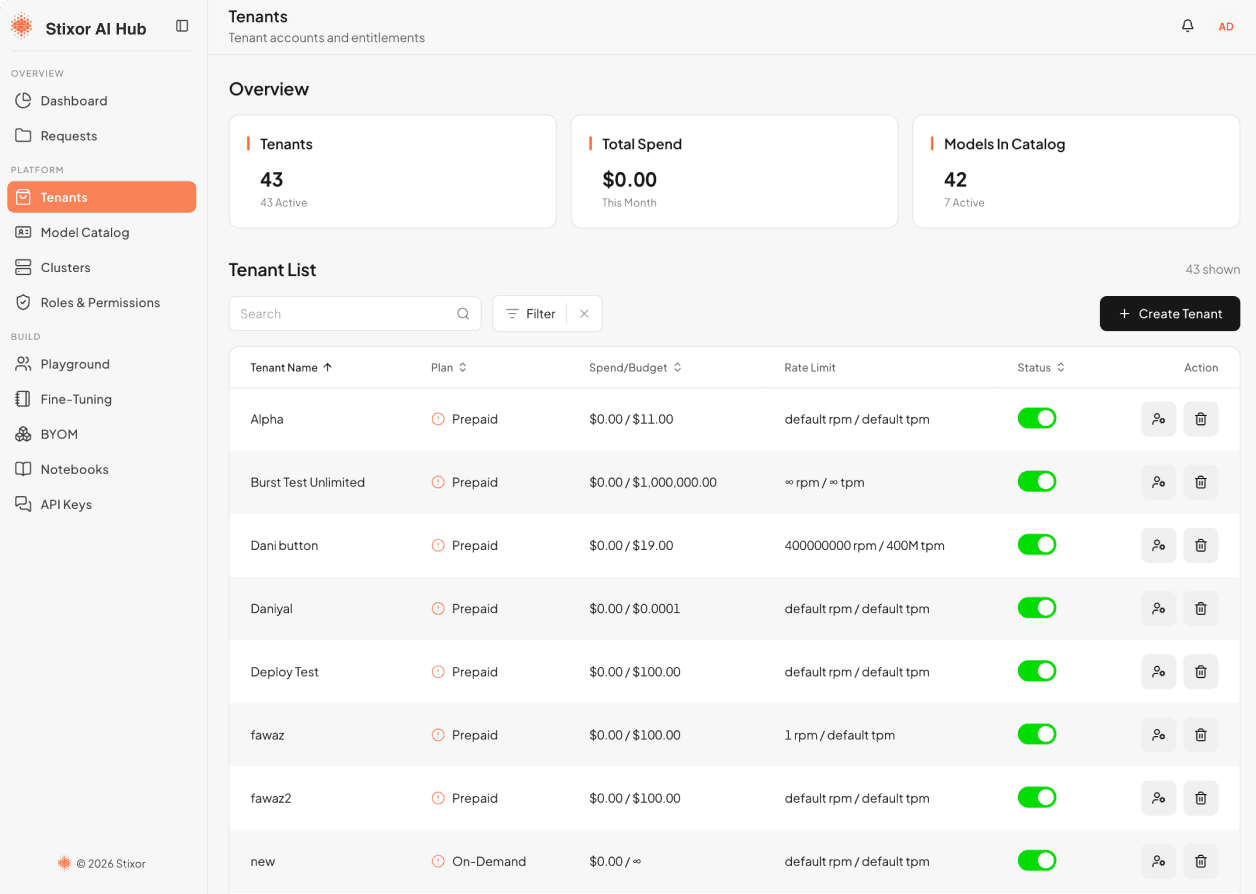Viewport: 1256px width, 894px height.
Task: Click the '400000000 rpm / 400M tpm' rate limit
Action: tap(865, 546)
